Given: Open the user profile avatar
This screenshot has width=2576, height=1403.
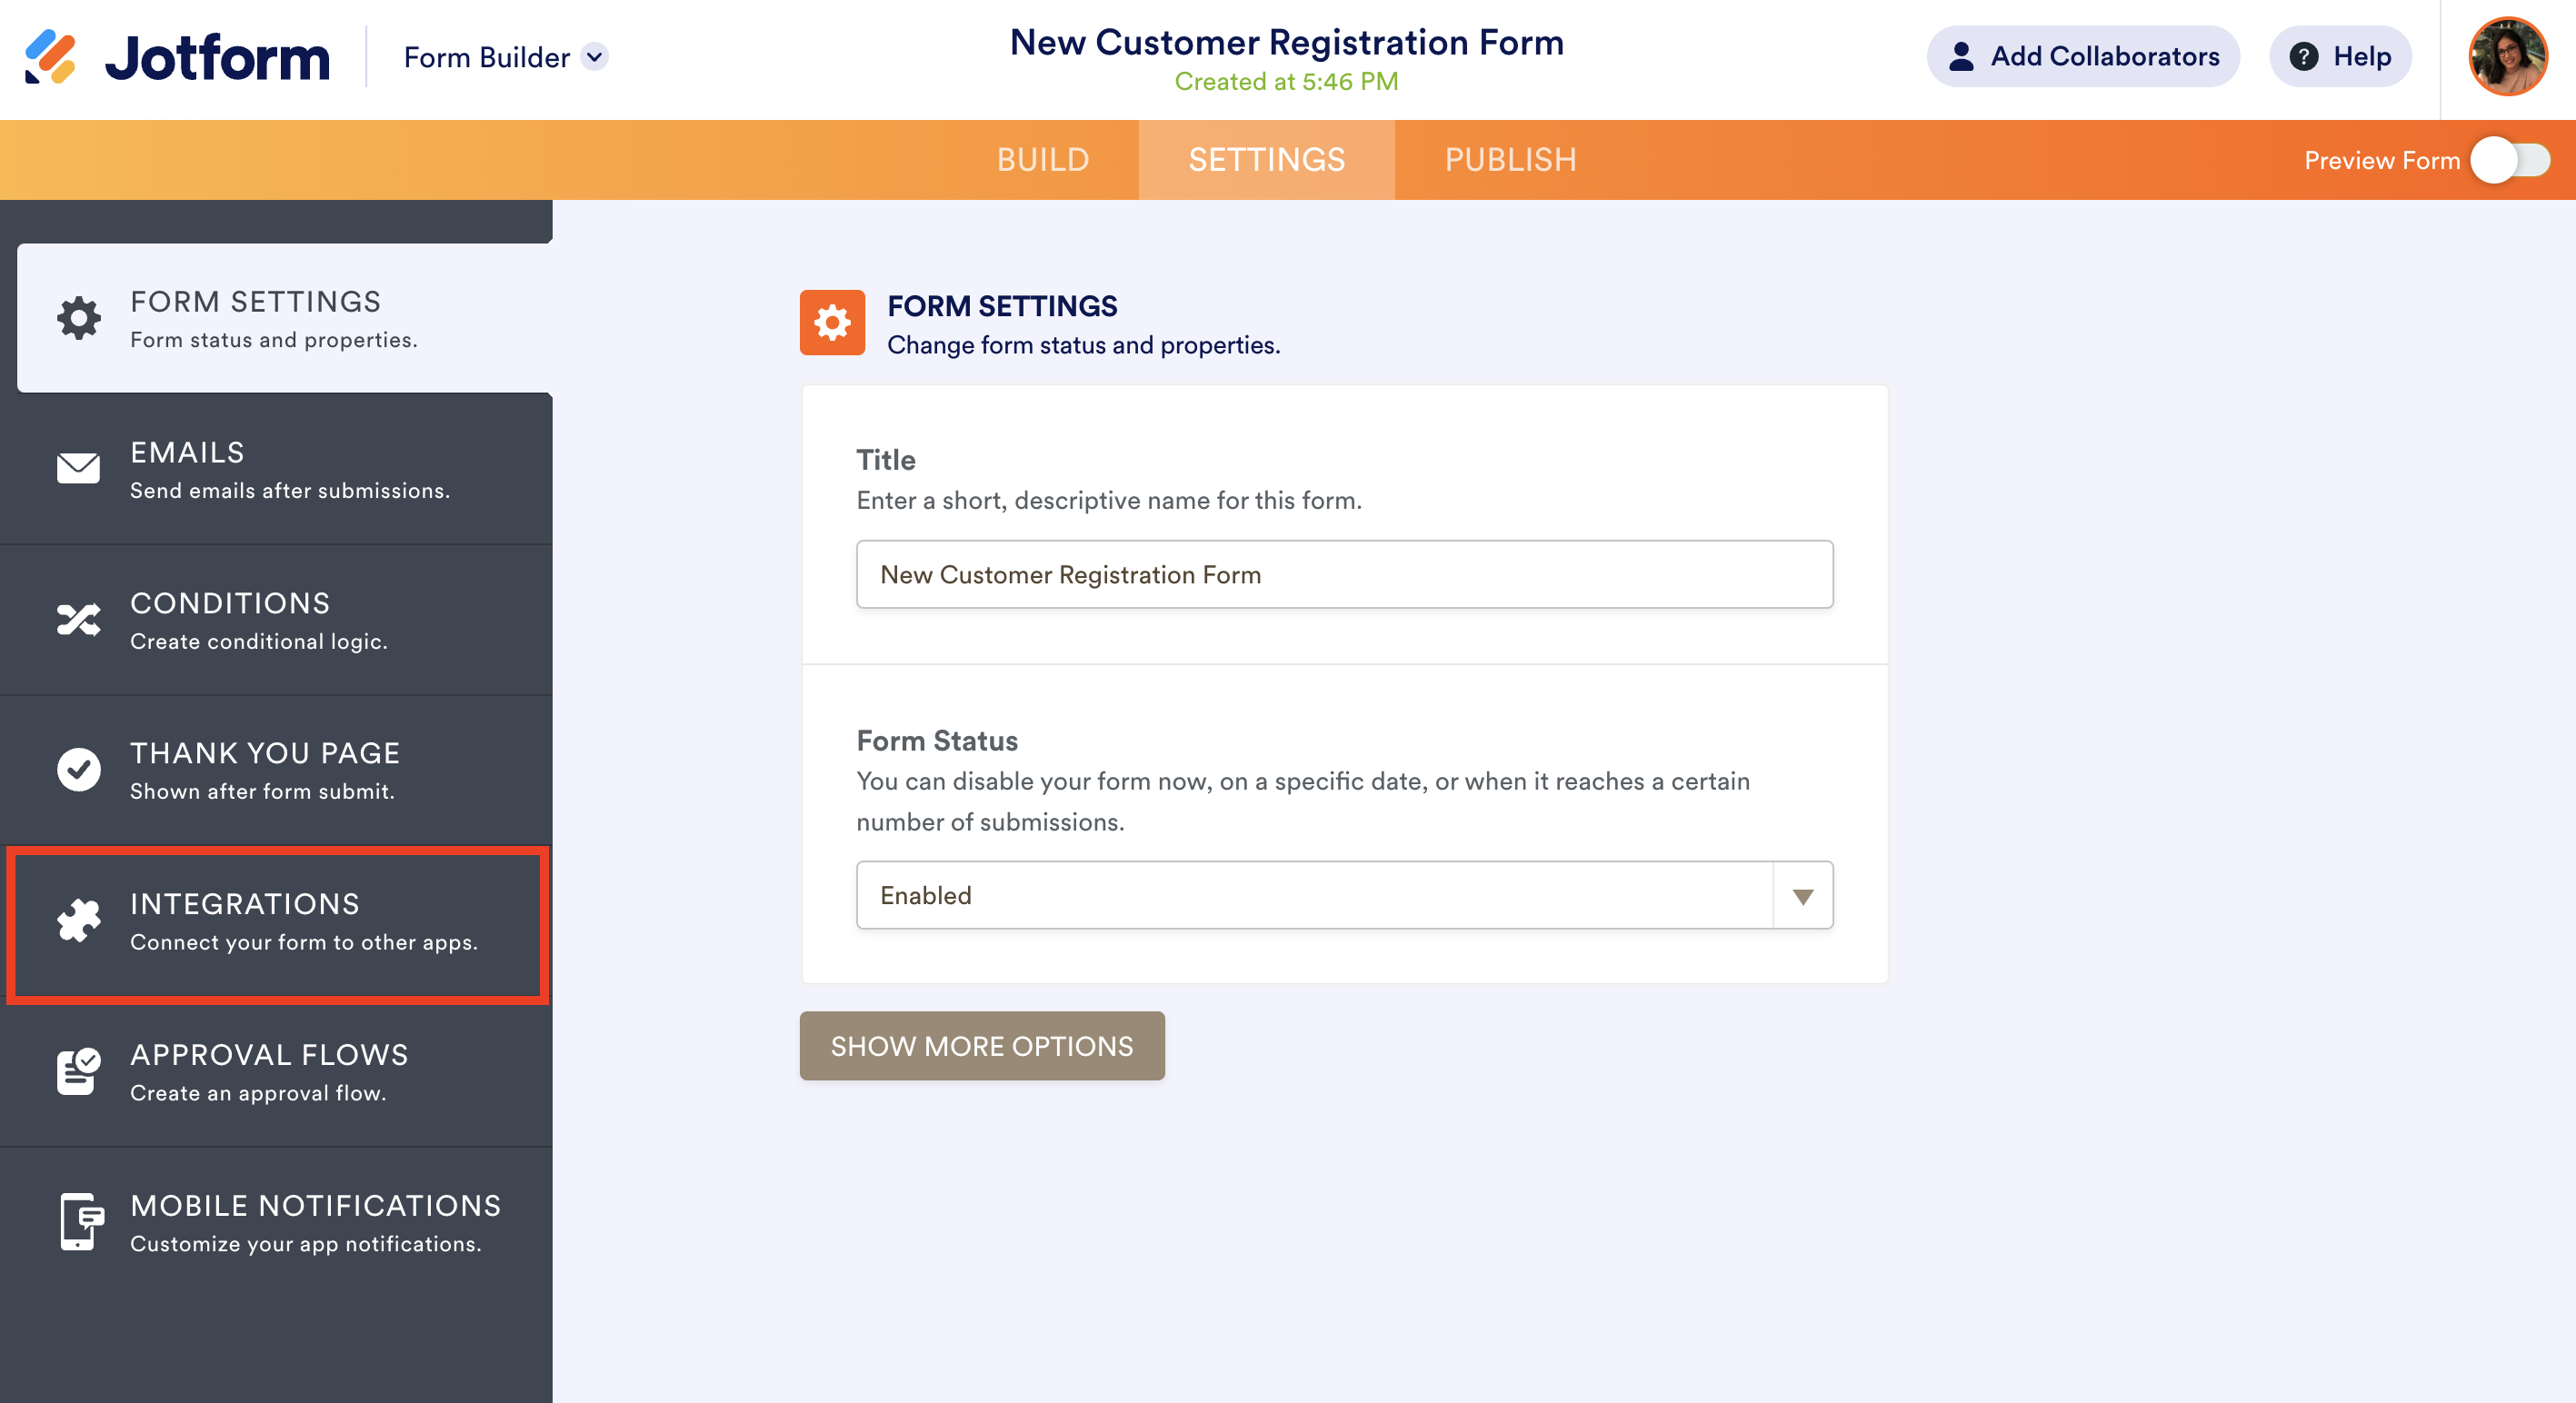Looking at the screenshot, I should pyautogui.click(x=2507, y=57).
